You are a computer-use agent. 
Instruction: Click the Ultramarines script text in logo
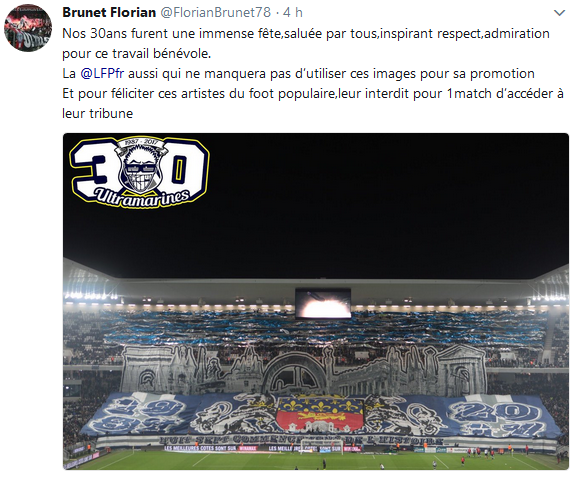[x=142, y=198]
